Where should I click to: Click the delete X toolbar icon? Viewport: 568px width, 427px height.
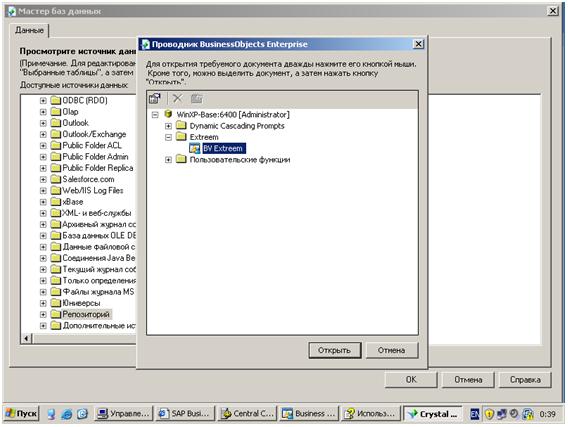coord(178,99)
